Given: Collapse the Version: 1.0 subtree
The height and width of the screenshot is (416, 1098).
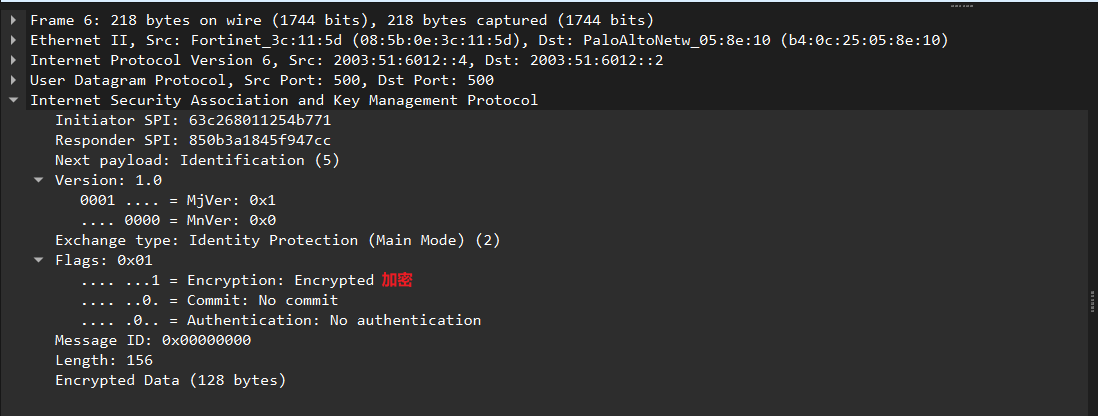Looking at the screenshot, I should (x=38, y=180).
